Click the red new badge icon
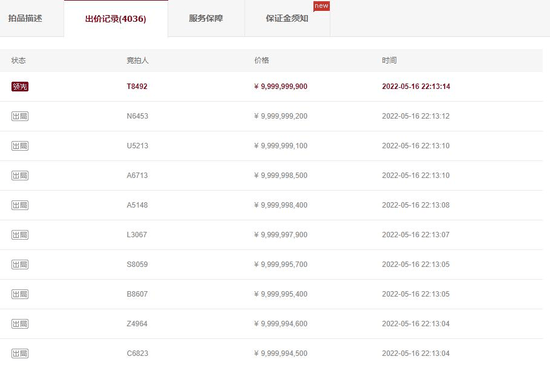 click(321, 6)
